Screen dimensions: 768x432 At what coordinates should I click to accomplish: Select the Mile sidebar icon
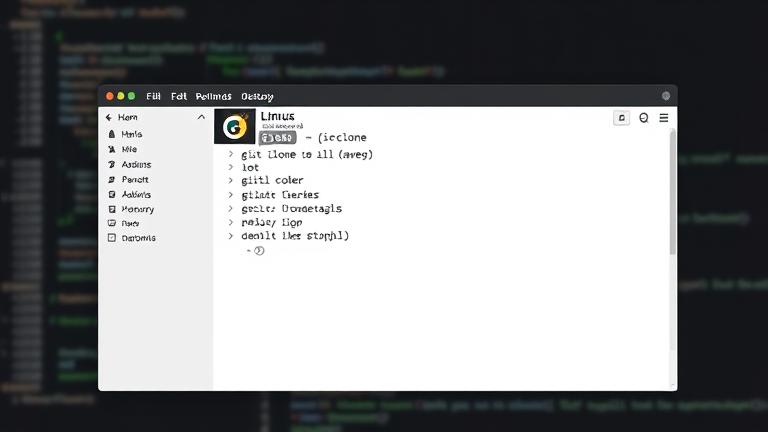112,149
